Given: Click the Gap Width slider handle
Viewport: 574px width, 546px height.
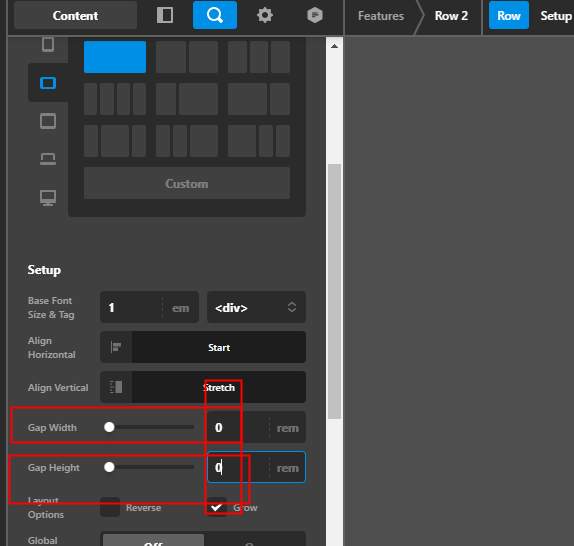Looking at the screenshot, I should (x=109, y=427).
